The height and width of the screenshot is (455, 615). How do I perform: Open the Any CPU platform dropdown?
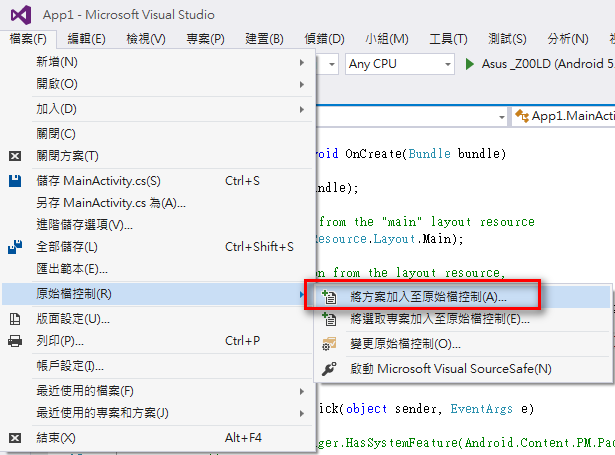click(x=400, y=64)
